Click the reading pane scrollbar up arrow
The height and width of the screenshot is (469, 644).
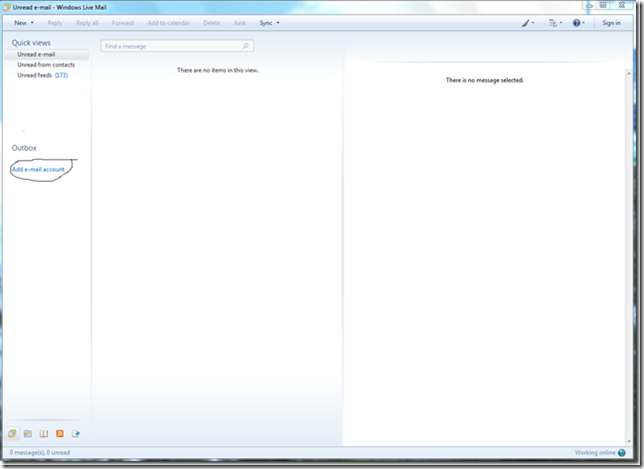(628, 73)
